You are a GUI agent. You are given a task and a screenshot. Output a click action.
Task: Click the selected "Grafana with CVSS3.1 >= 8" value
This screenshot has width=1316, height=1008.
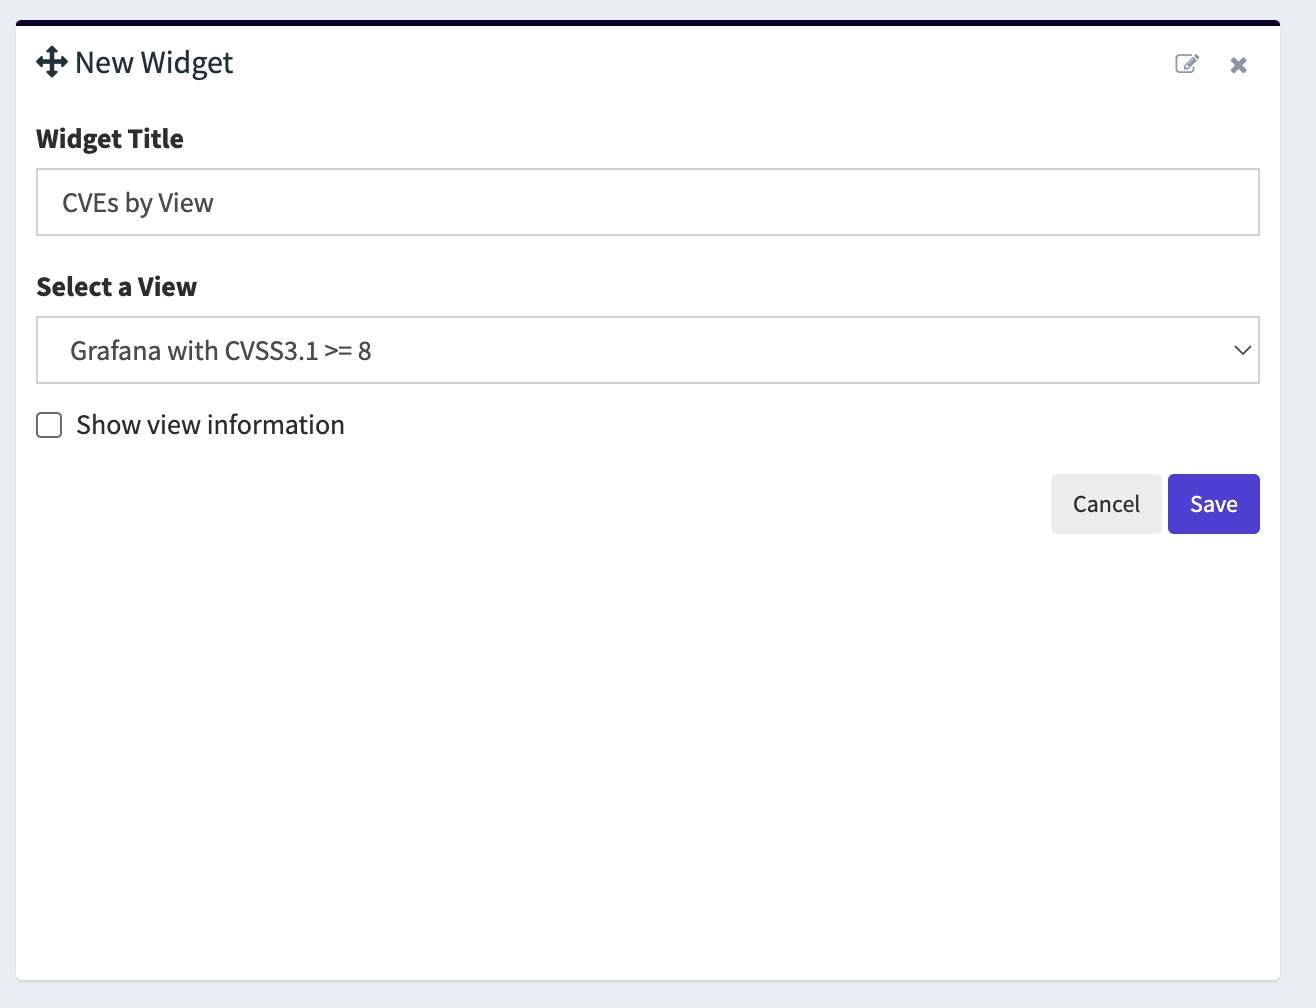(x=220, y=351)
